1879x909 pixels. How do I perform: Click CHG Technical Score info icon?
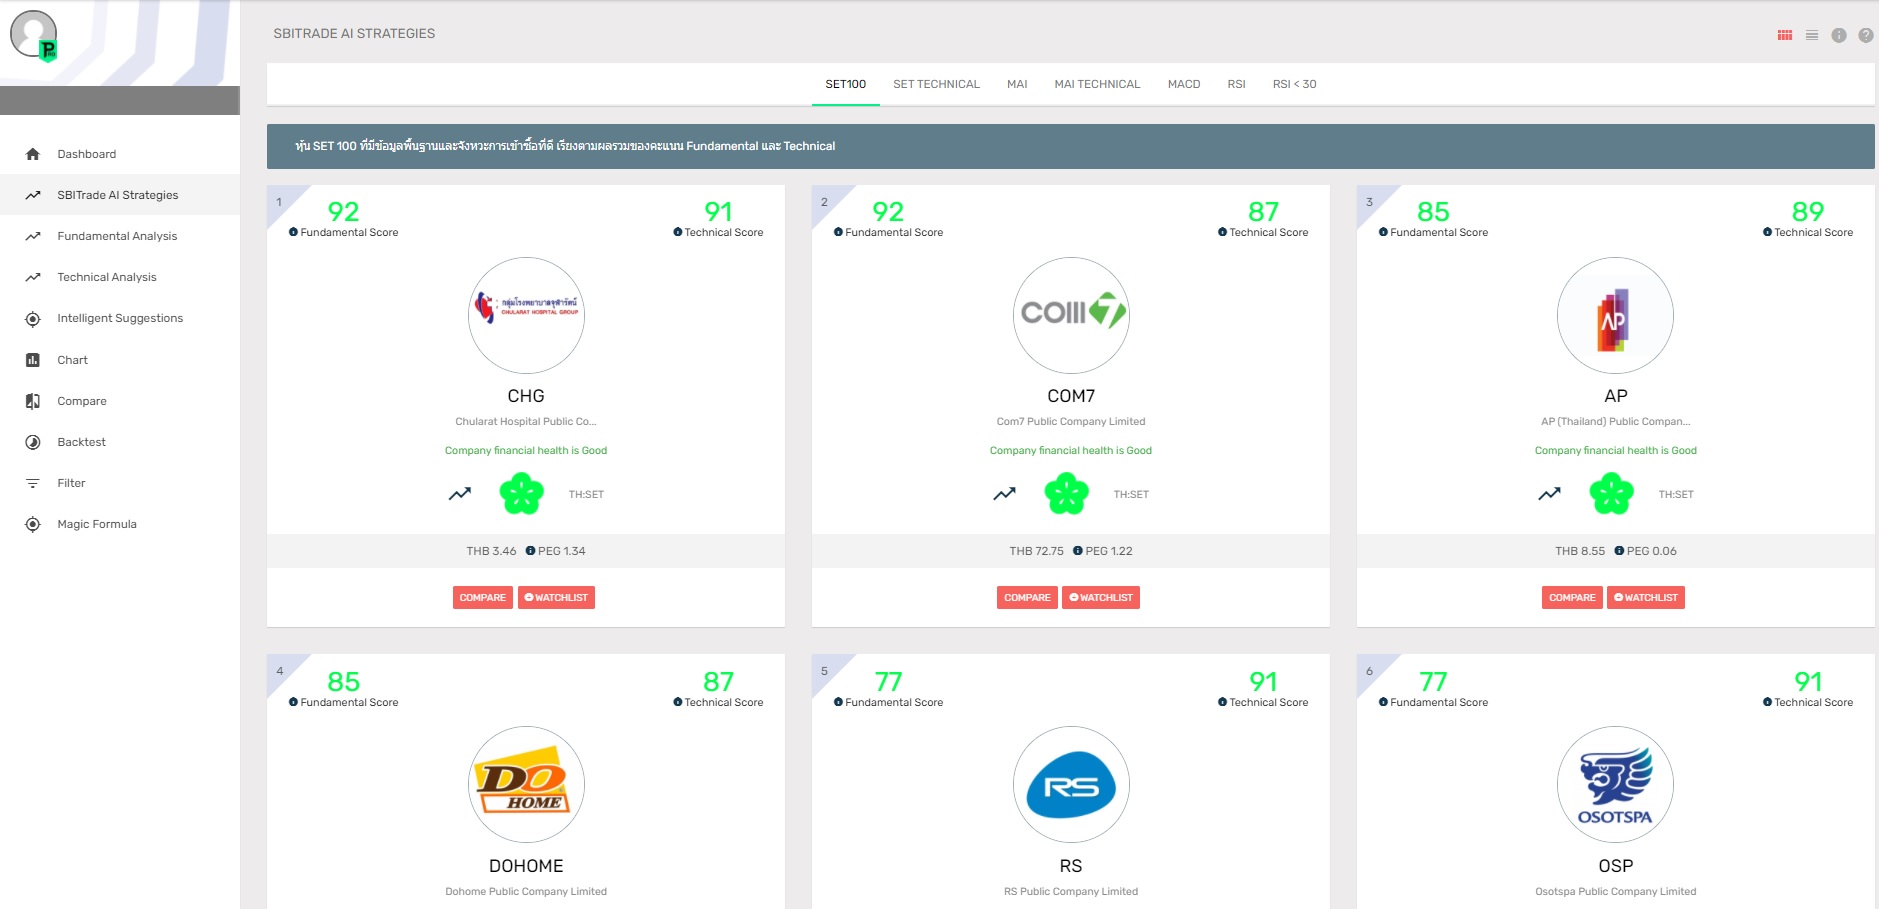pyautogui.click(x=678, y=232)
